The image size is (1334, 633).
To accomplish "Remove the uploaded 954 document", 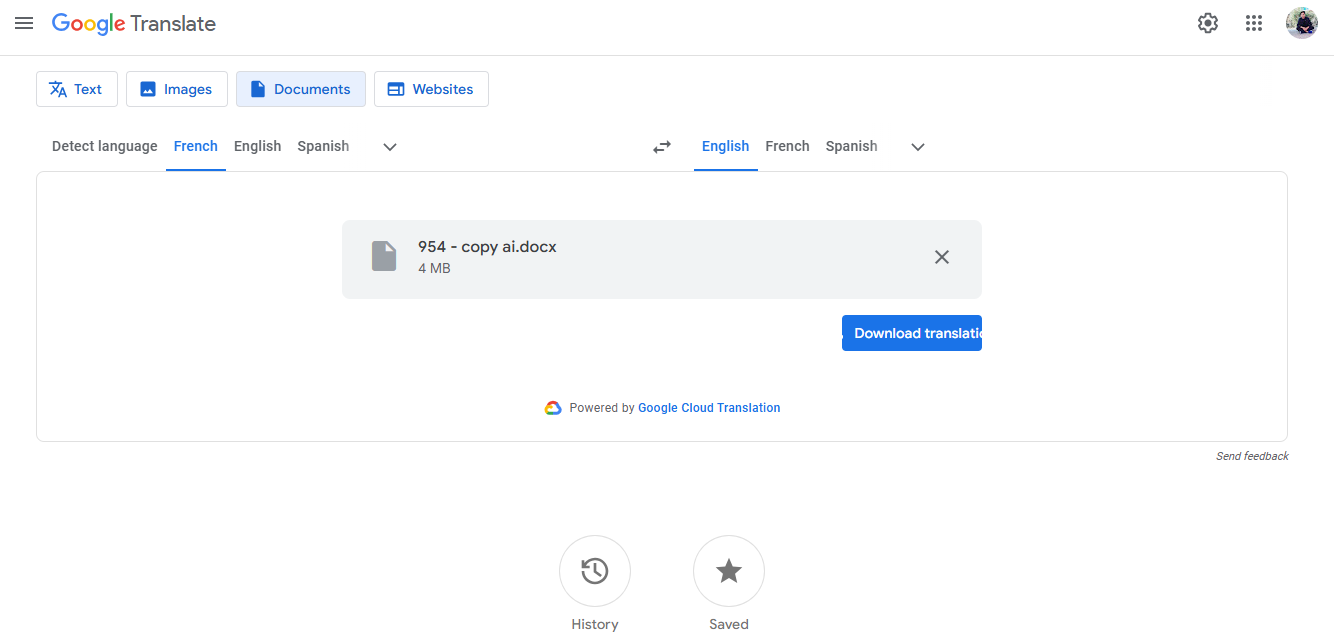I will 941,257.
